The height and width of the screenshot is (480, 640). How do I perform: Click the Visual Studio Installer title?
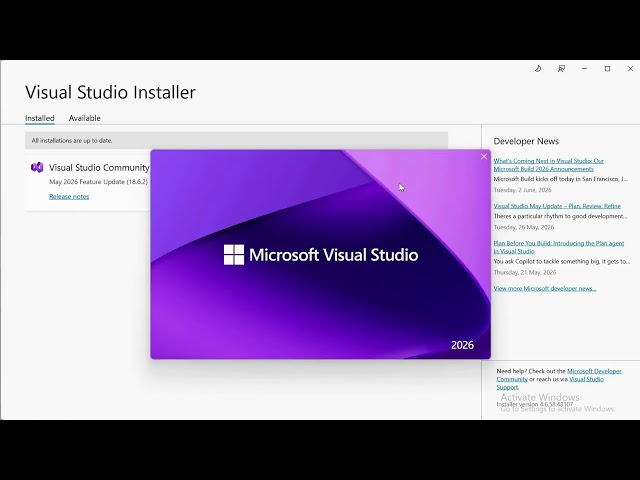click(110, 92)
